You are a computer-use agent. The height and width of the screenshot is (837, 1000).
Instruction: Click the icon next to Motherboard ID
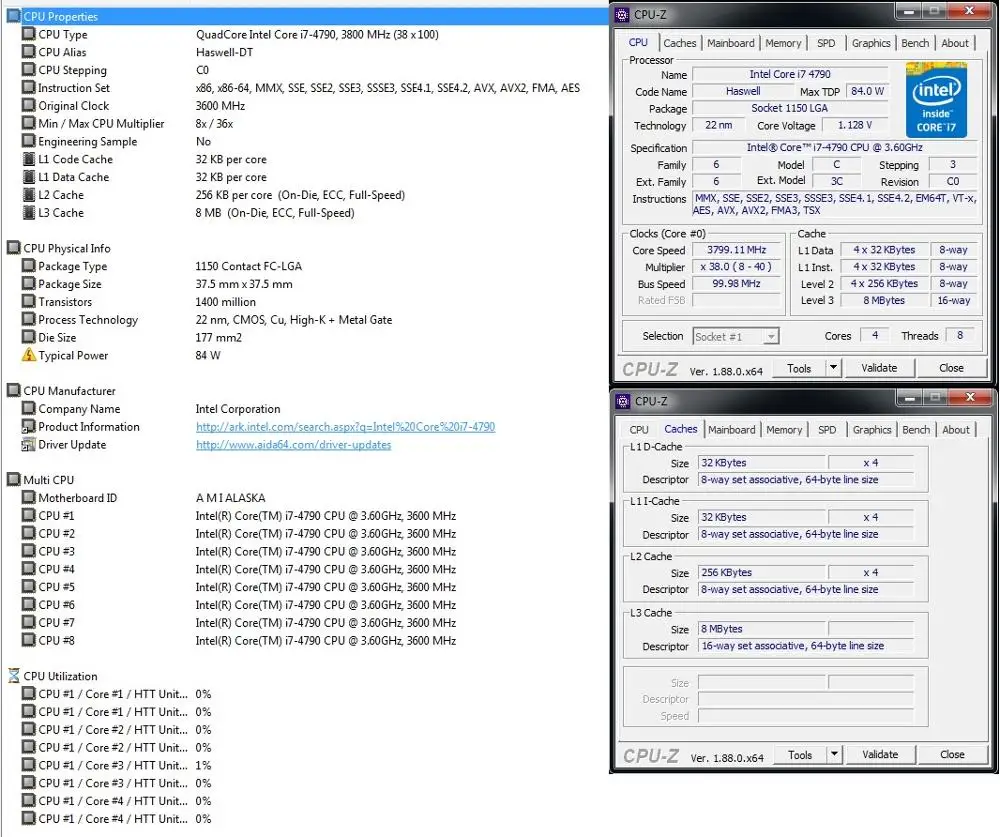click(29, 498)
